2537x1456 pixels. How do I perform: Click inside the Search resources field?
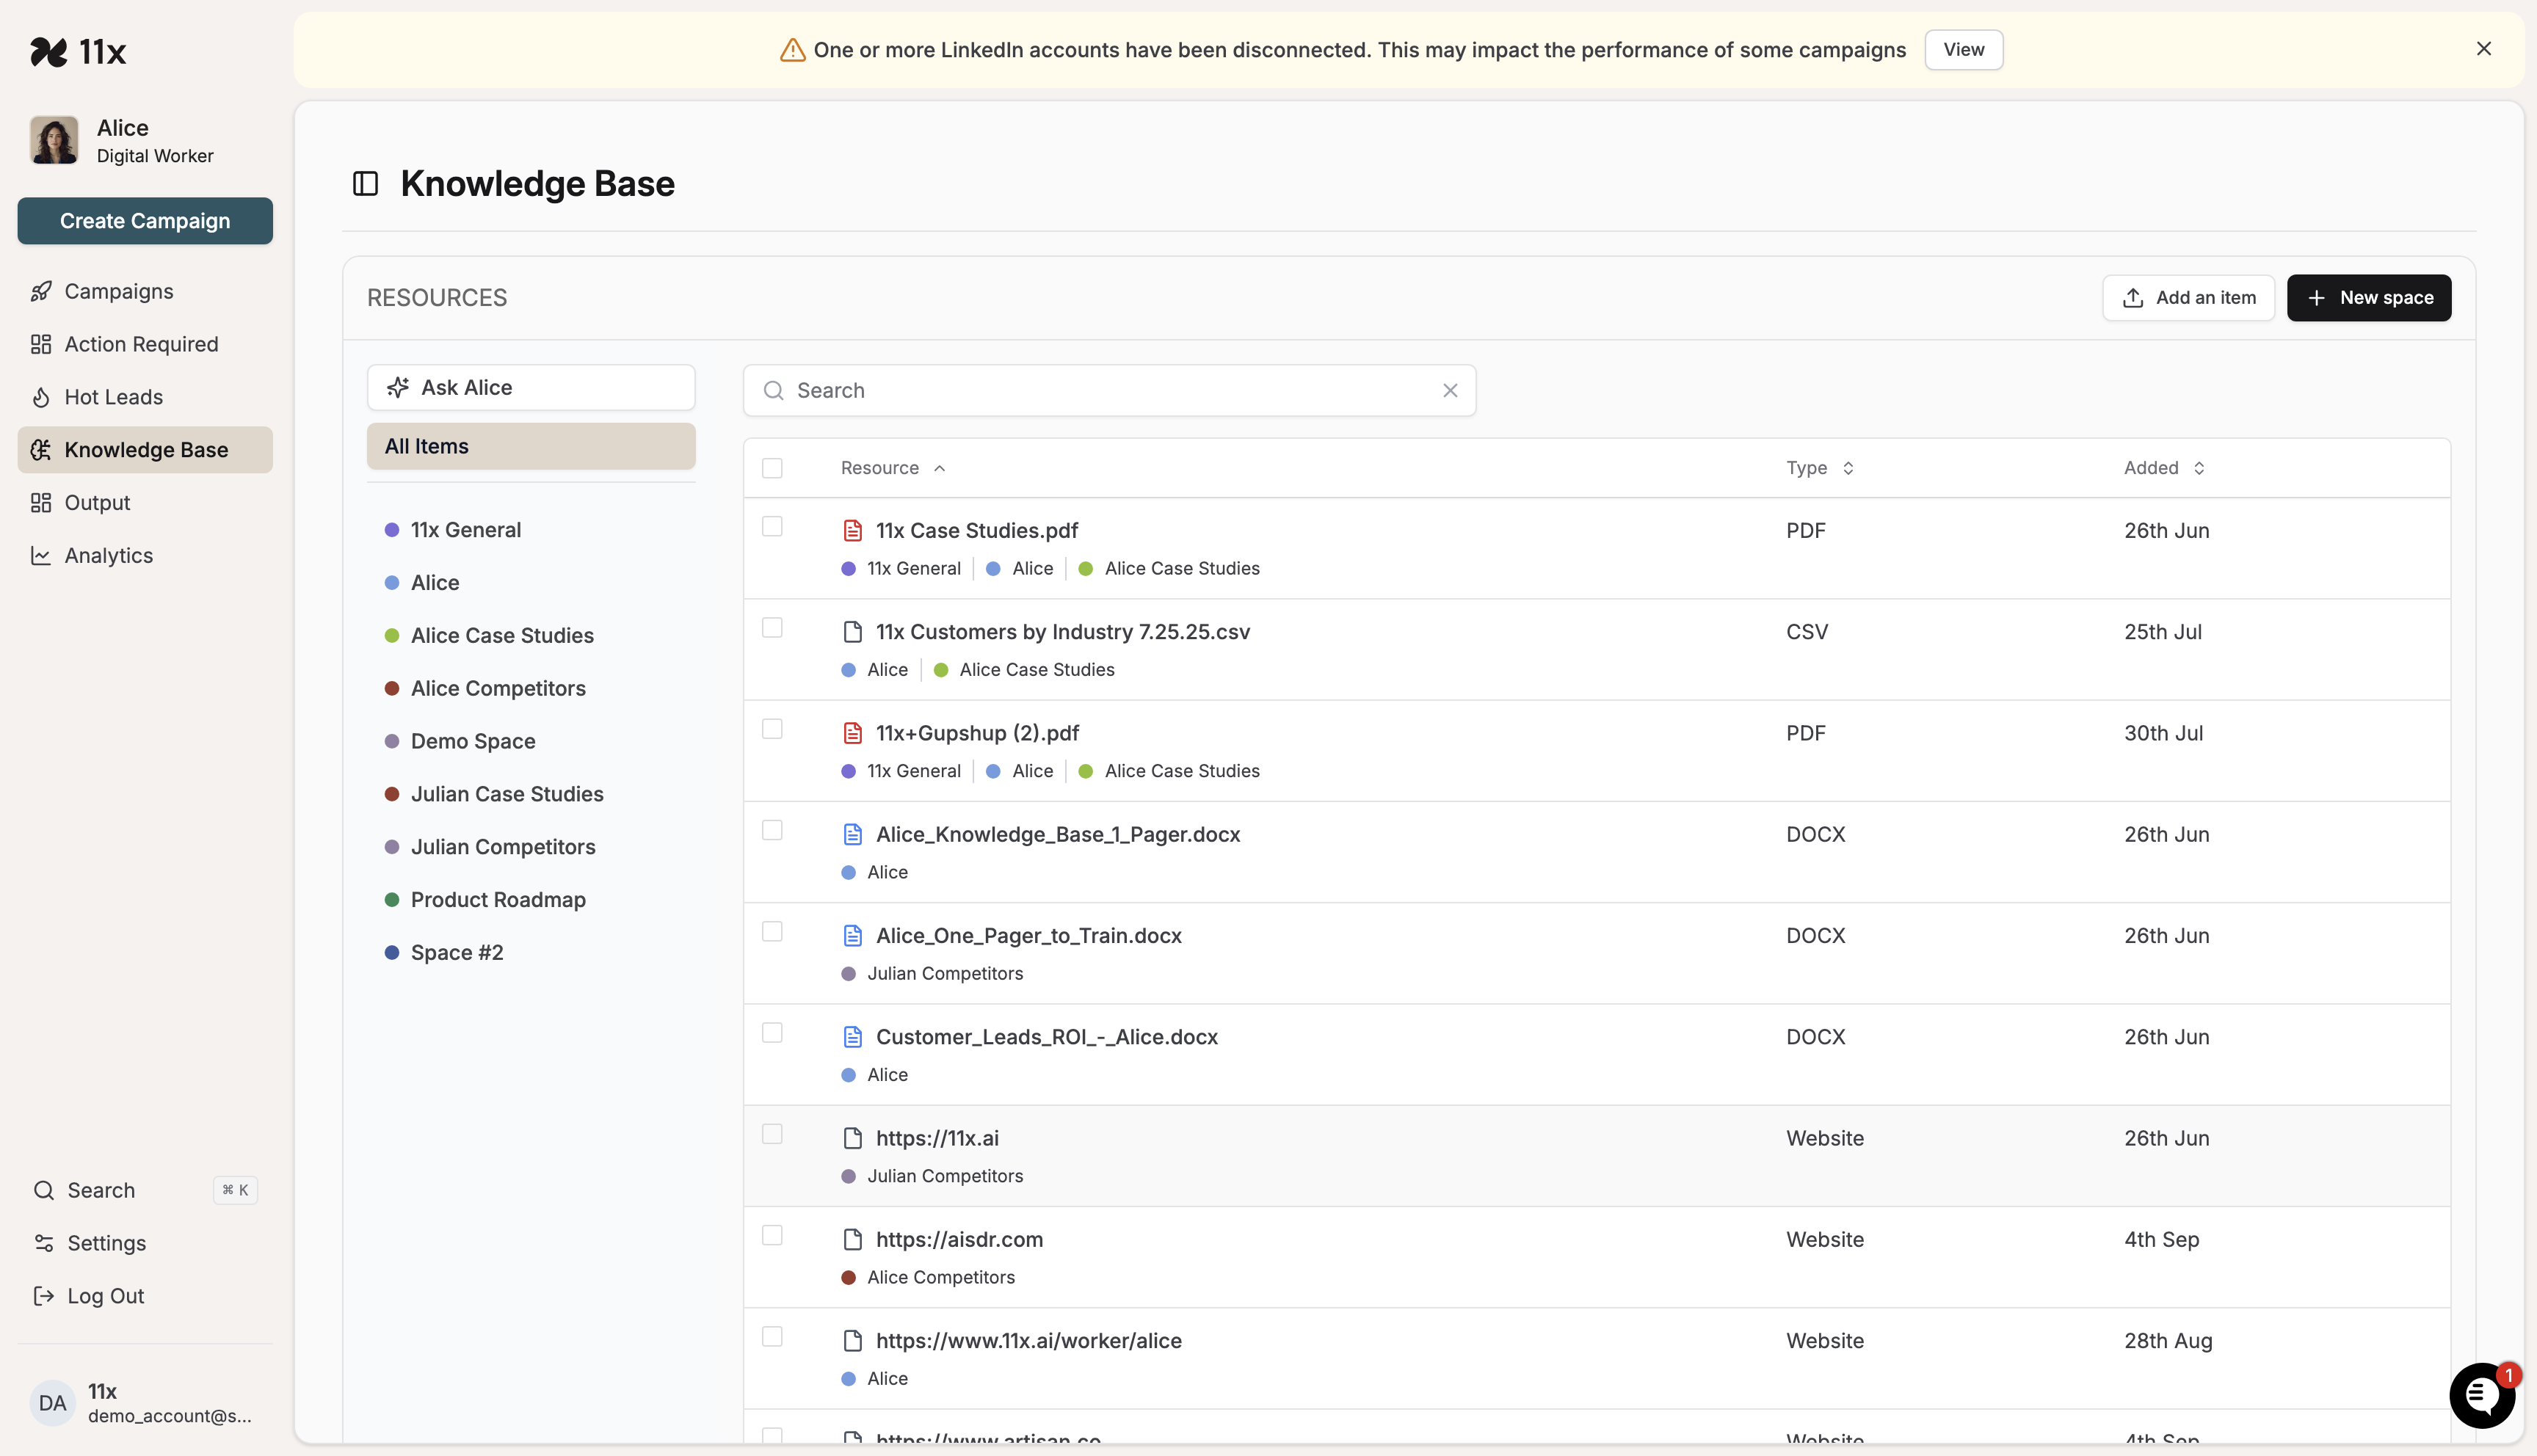[x=1100, y=390]
